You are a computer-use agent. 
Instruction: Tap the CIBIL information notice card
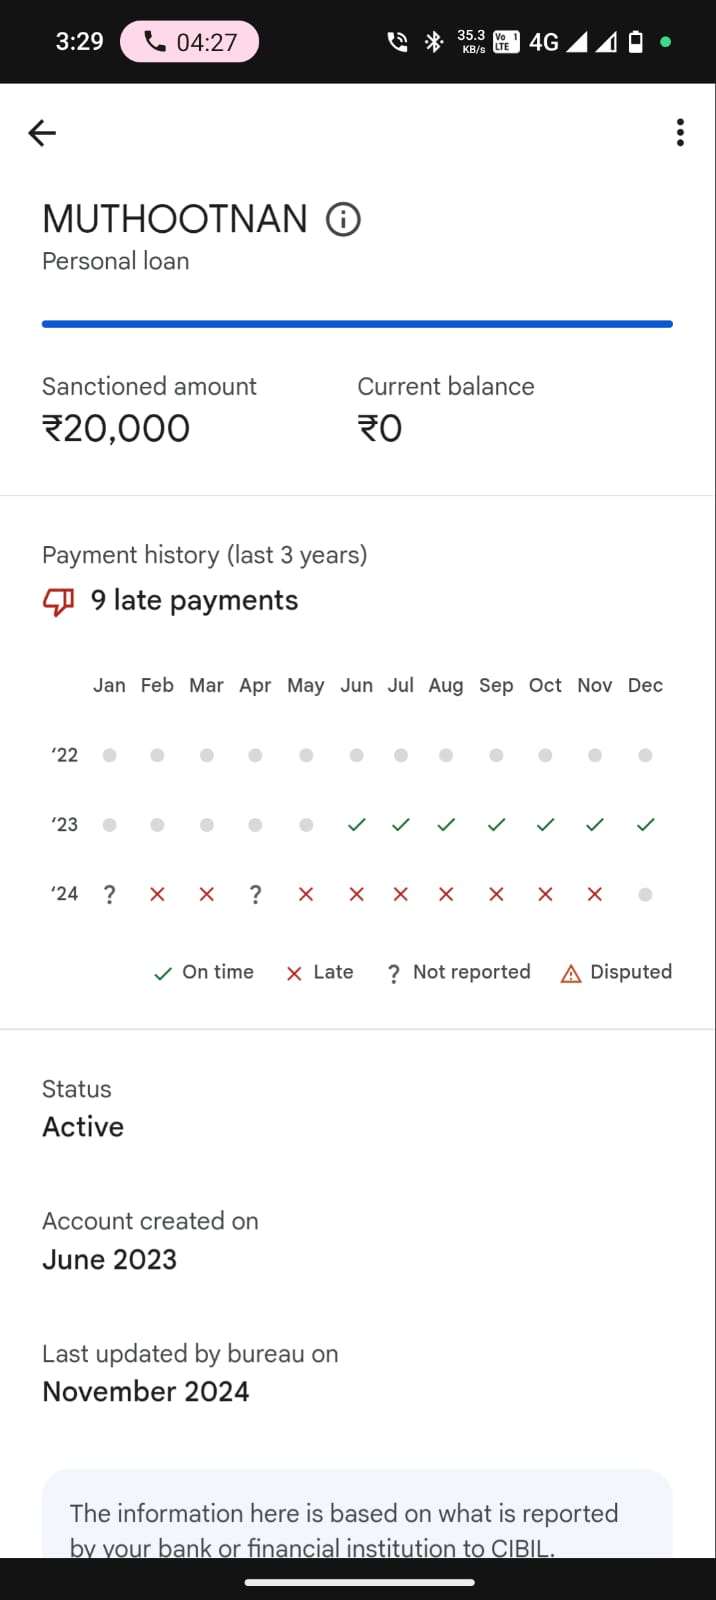click(x=357, y=1520)
